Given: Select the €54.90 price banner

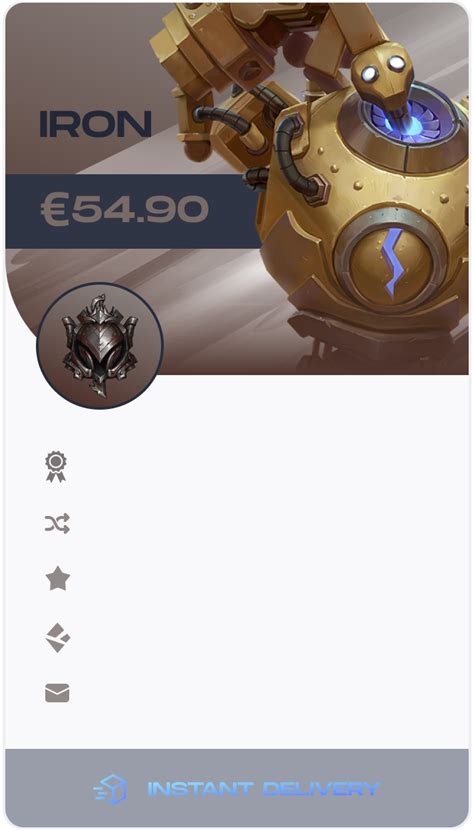Looking at the screenshot, I should tap(132, 211).
